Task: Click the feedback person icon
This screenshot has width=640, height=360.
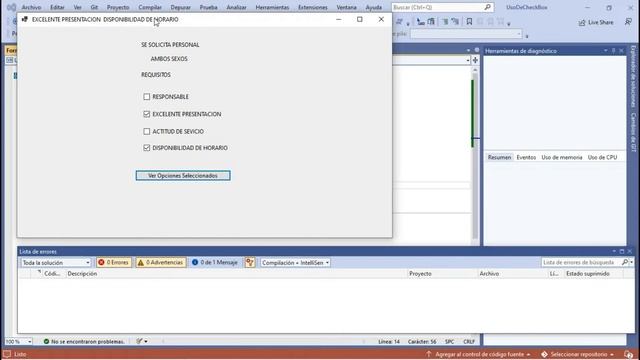Action: (x=628, y=22)
